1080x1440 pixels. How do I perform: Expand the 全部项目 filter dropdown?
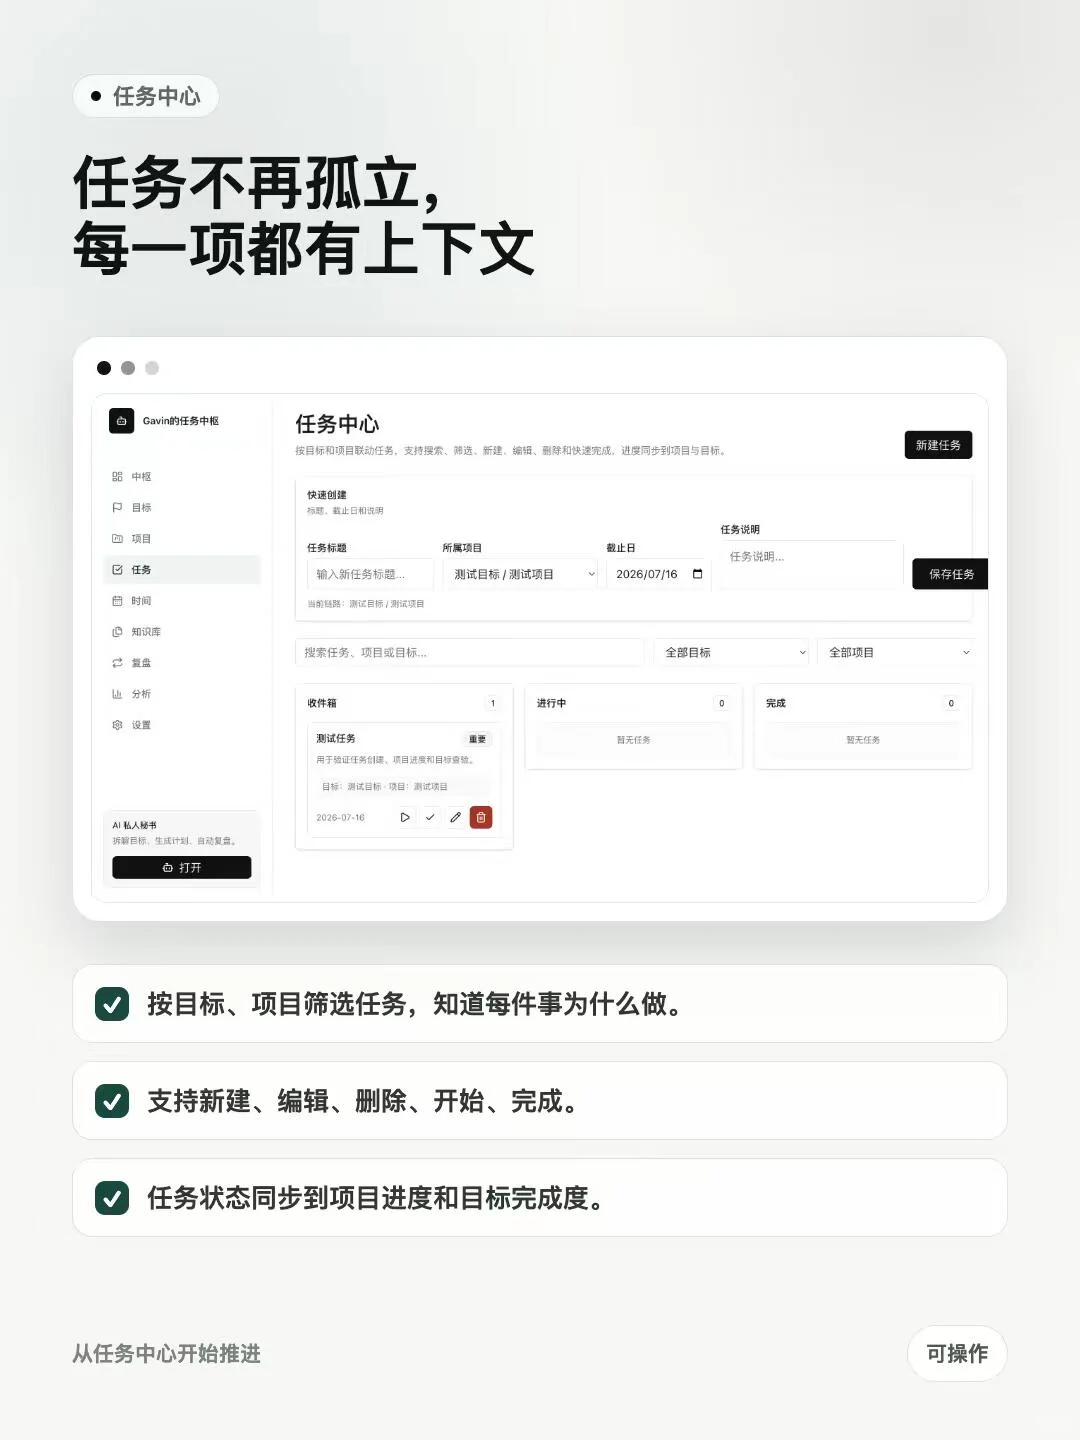896,652
